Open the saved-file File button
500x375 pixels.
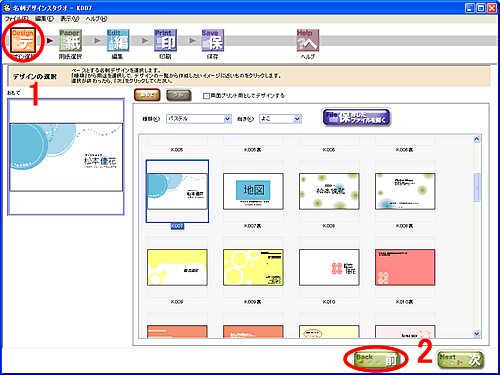point(356,117)
